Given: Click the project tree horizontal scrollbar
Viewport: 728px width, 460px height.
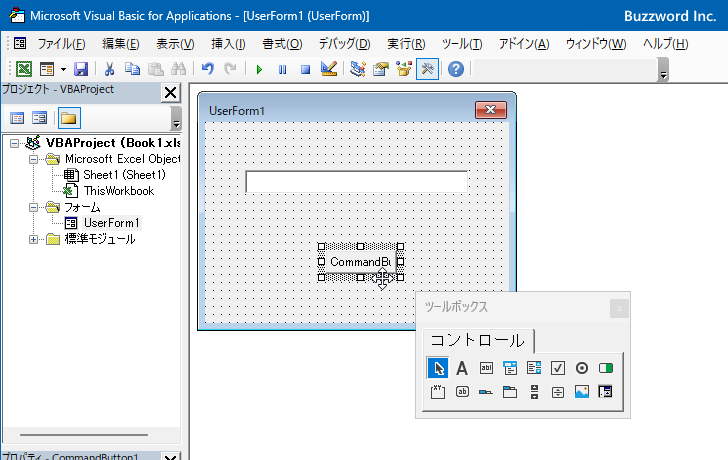Looking at the screenshot, I should (x=84, y=435).
